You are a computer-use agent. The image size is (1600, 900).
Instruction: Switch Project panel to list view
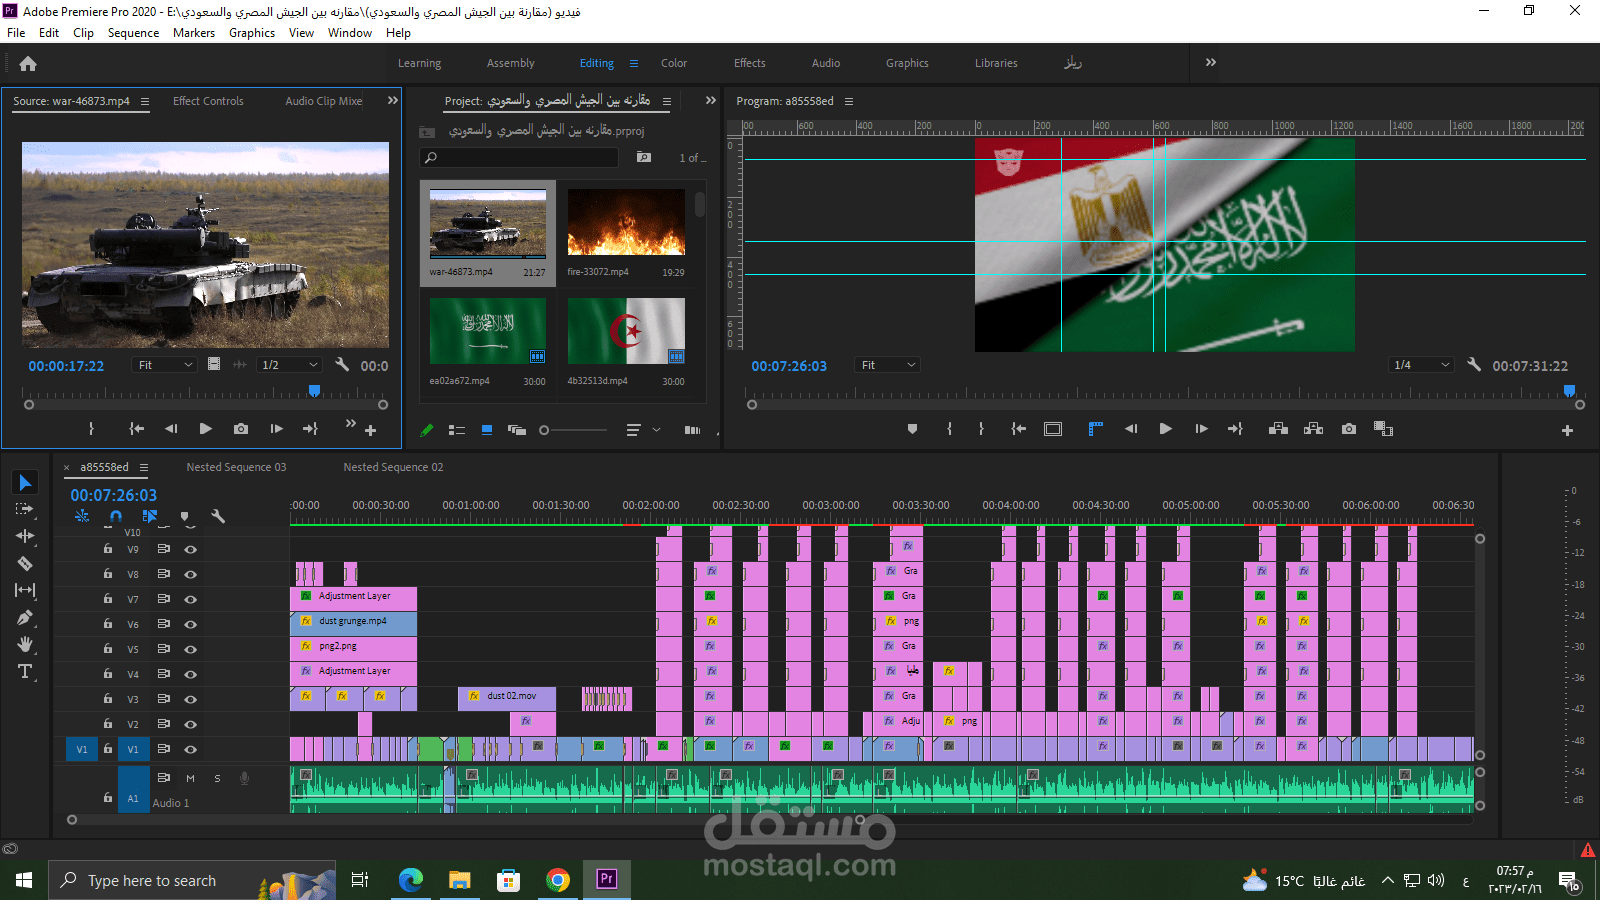[x=457, y=430]
